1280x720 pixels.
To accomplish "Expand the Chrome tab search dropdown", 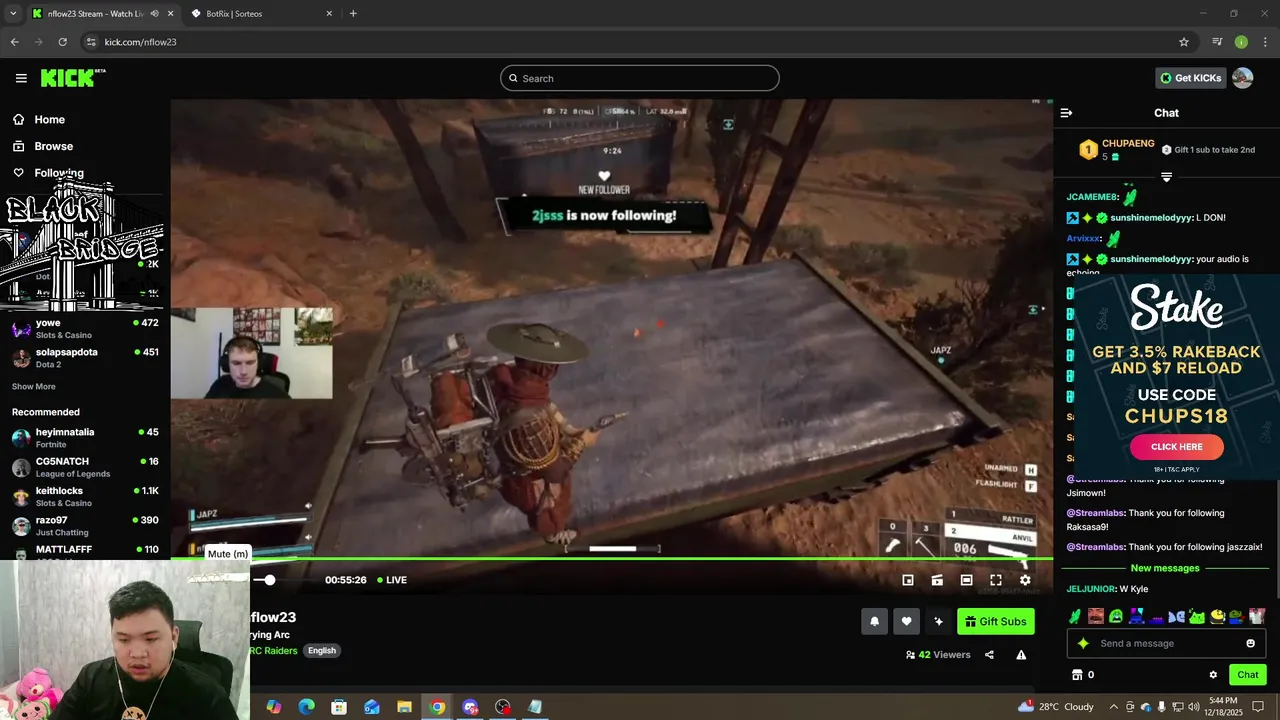I will pyautogui.click(x=12, y=14).
